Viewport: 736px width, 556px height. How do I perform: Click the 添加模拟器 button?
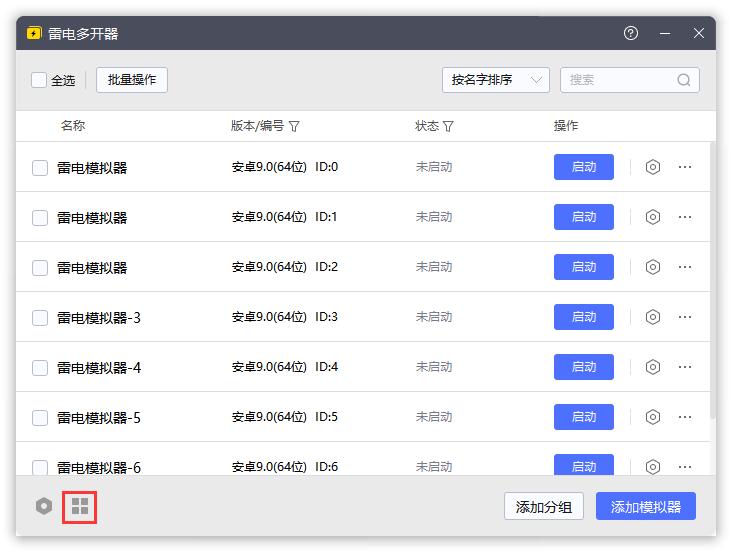(645, 506)
